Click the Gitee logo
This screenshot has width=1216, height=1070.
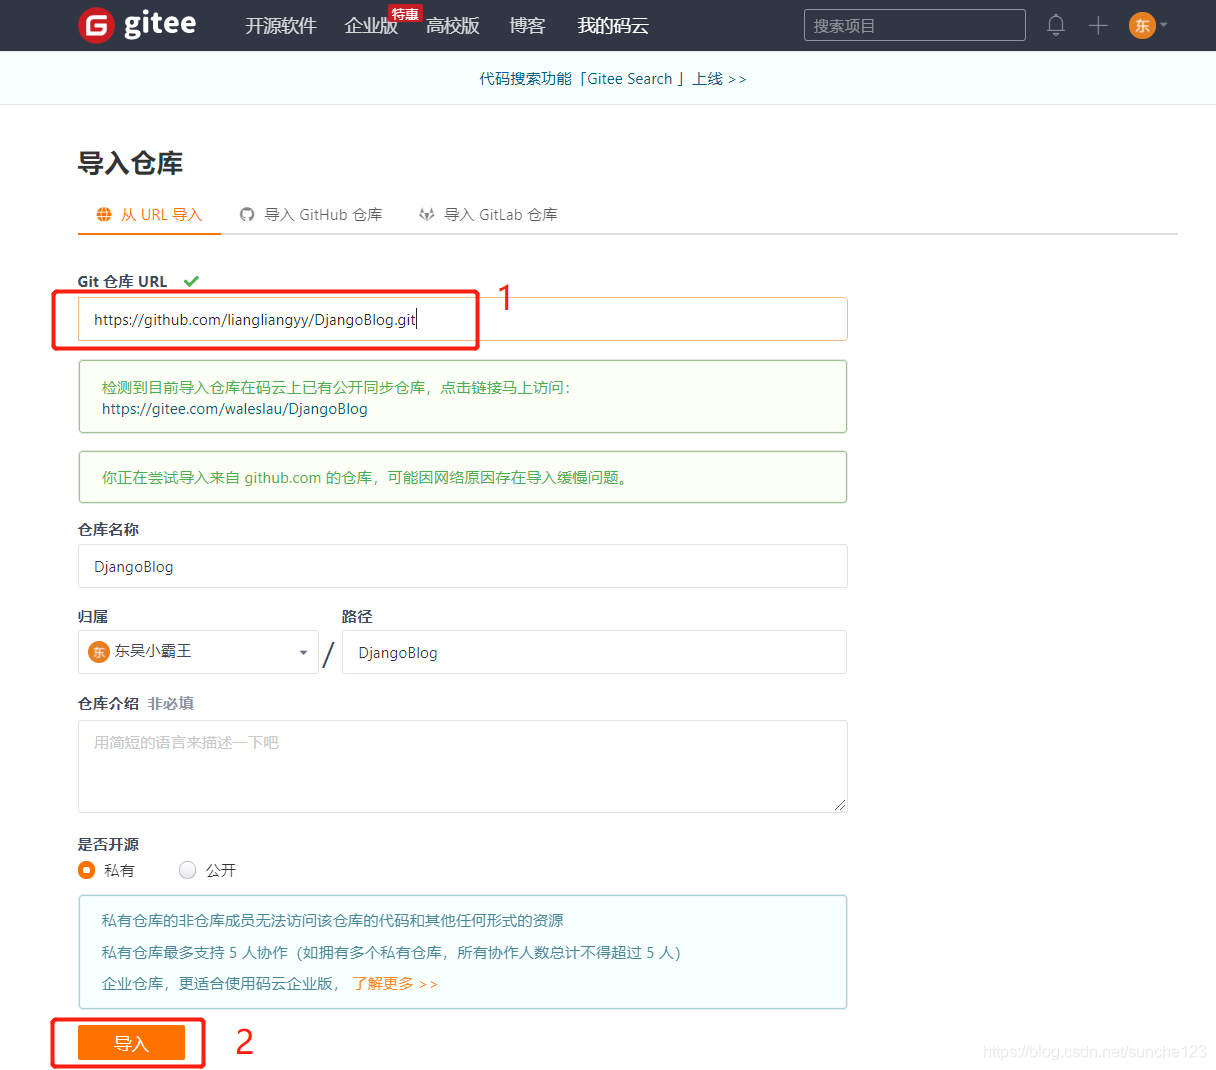(137, 25)
